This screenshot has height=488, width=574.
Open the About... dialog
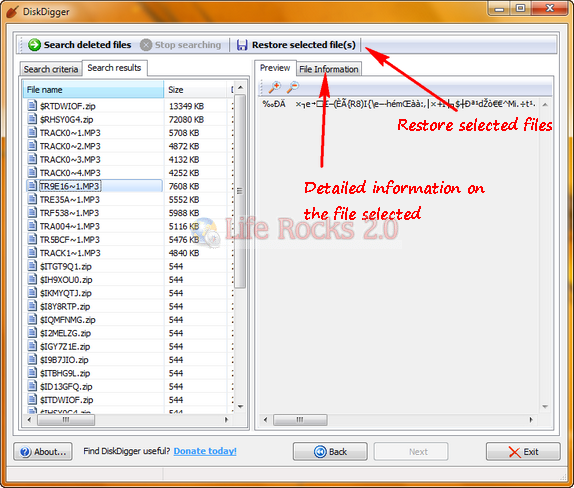[43, 452]
